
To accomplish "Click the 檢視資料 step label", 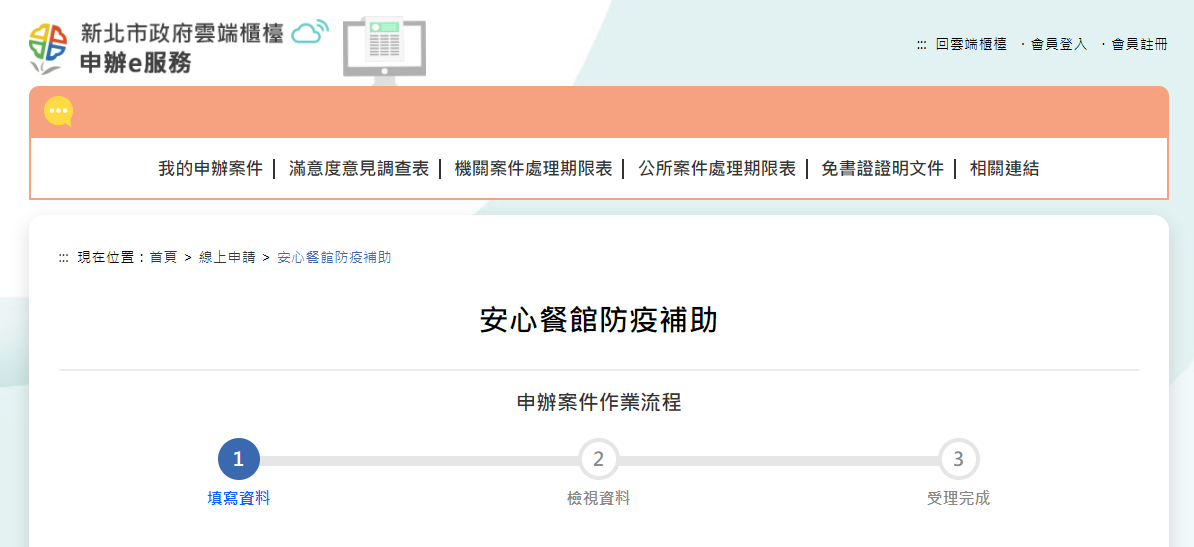I will (x=599, y=499).
